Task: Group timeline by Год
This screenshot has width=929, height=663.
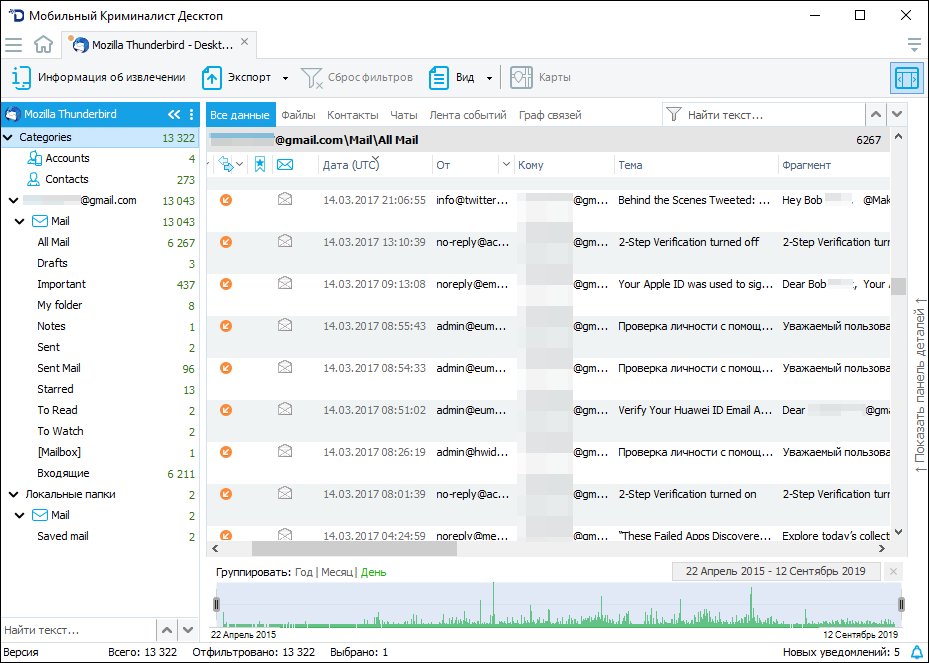Action: [x=303, y=572]
